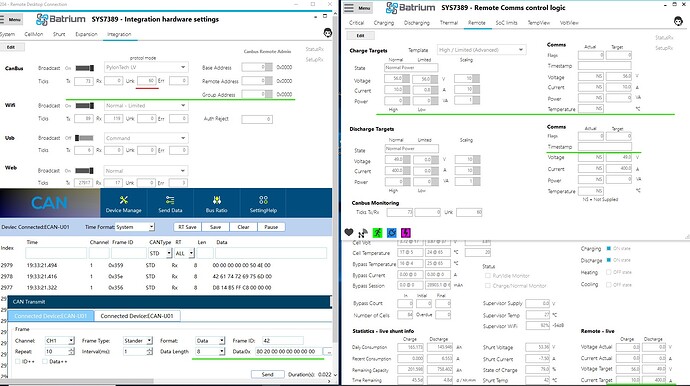The height and width of the screenshot is (386, 690).
Task: Switch to the CellMon tab
Action: pyautogui.click(x=33, y=34)
